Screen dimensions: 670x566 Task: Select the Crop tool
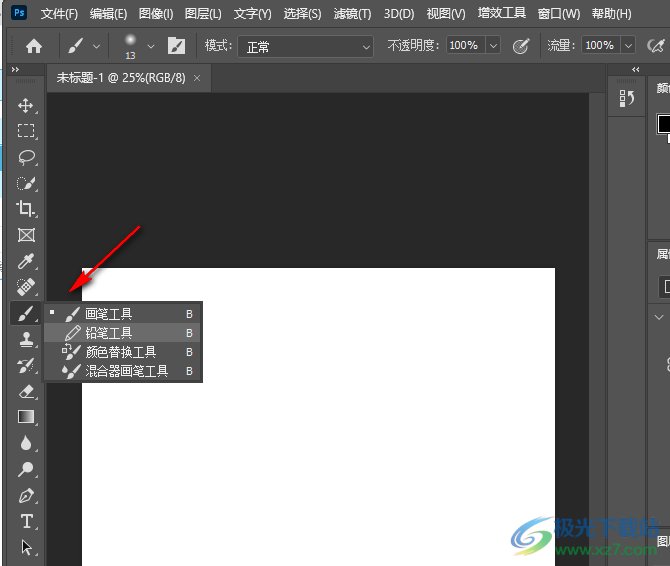tap(26, 209)
